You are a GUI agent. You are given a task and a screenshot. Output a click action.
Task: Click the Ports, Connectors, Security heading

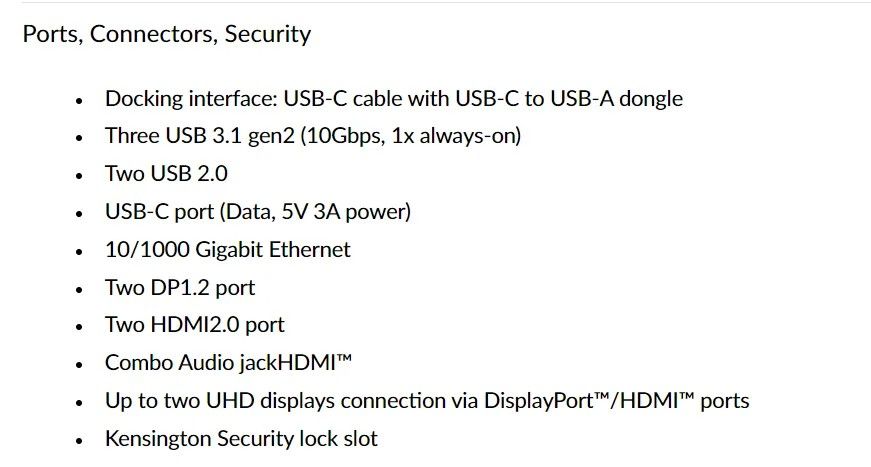[x=167, y=34]
